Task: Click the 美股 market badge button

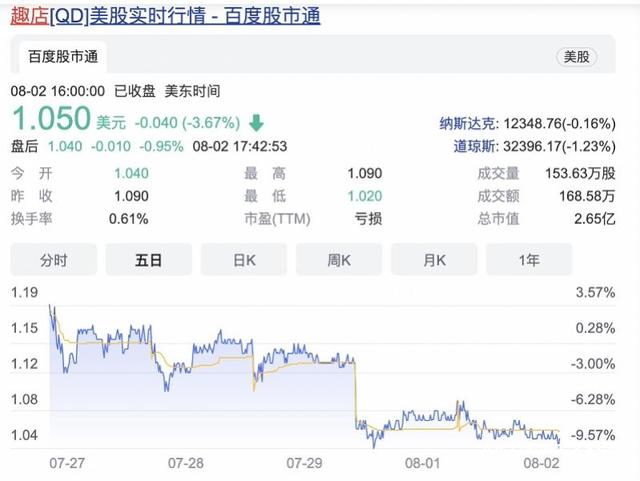Action: click(x=575, y=57)
